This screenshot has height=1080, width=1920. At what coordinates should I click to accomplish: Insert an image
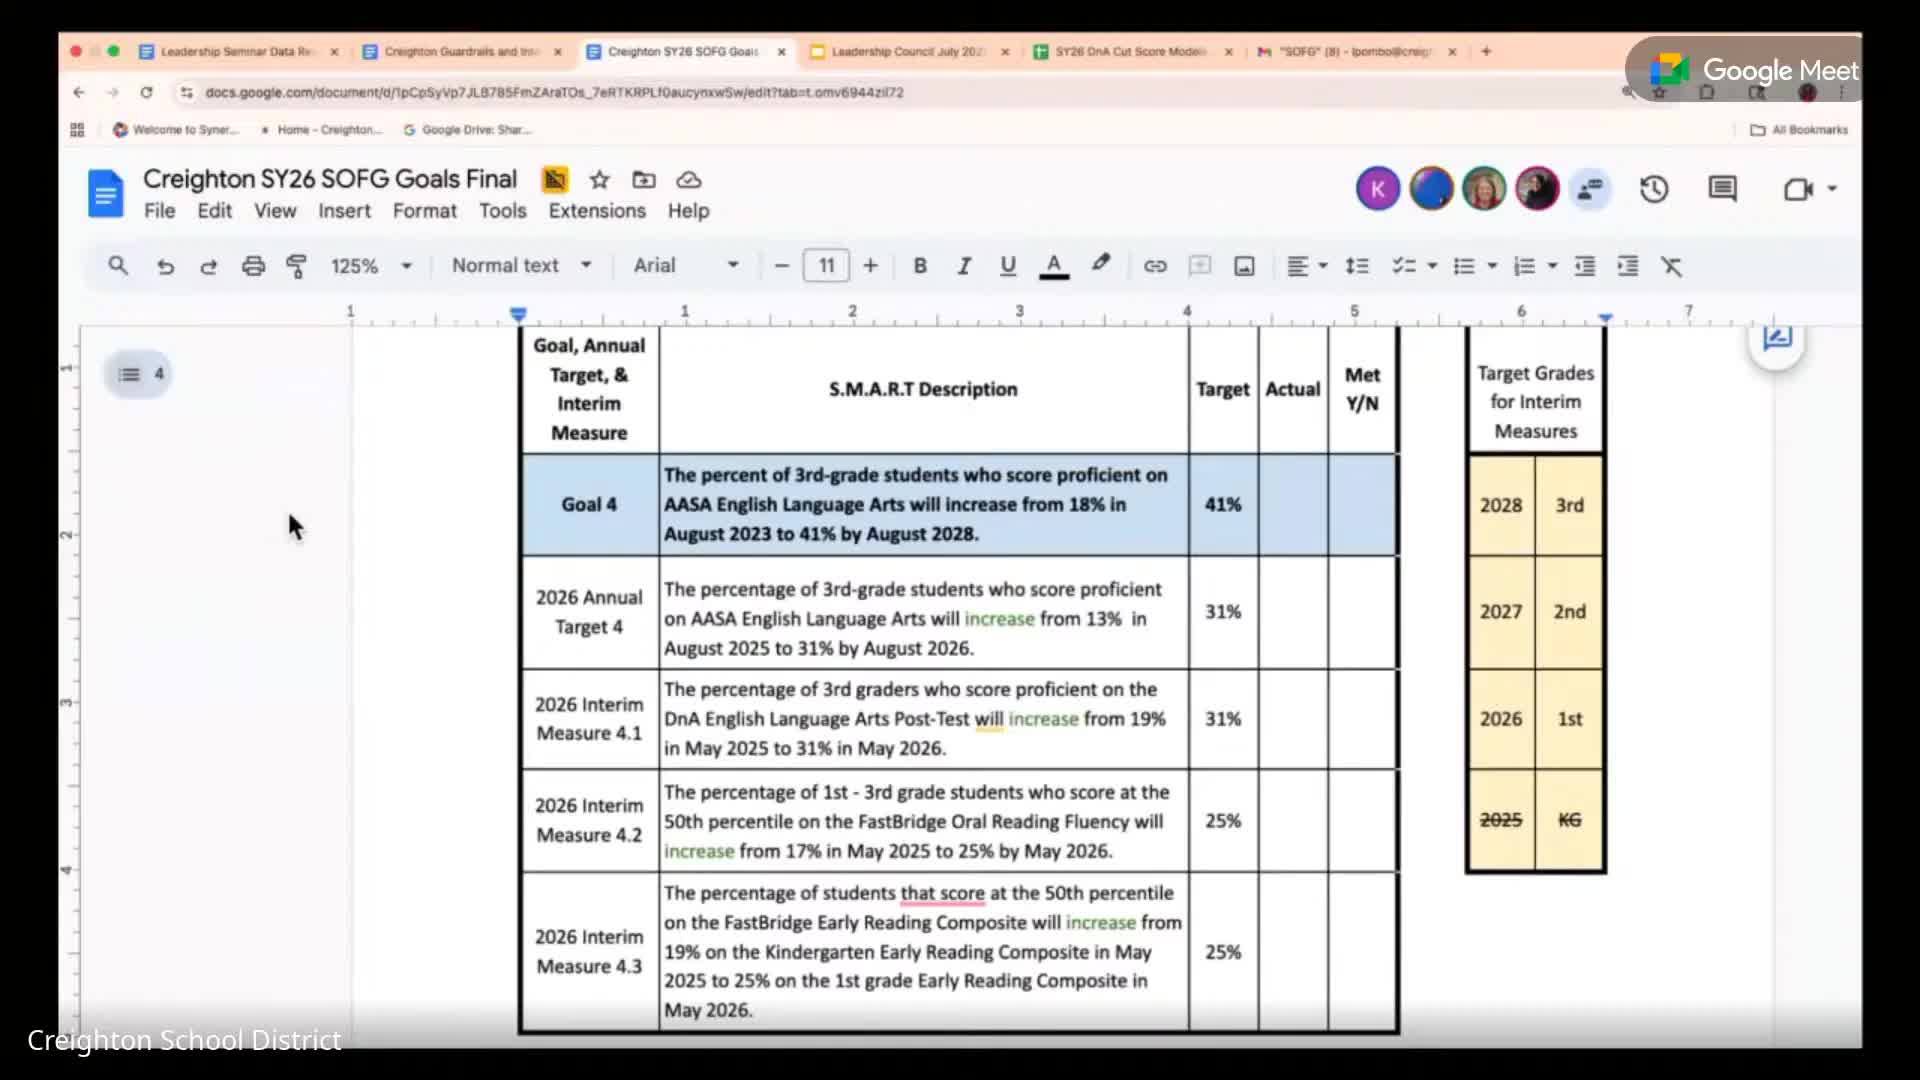[1244, 266]
